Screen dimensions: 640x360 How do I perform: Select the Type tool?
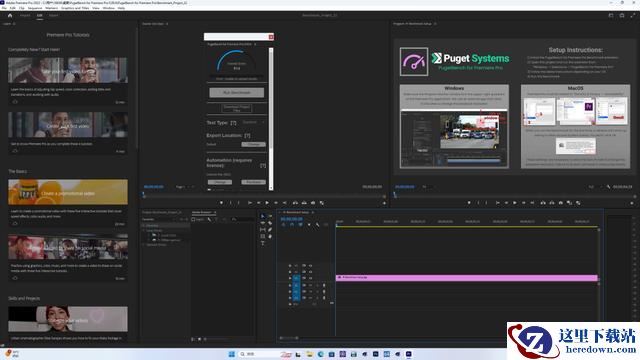[263, 243]
